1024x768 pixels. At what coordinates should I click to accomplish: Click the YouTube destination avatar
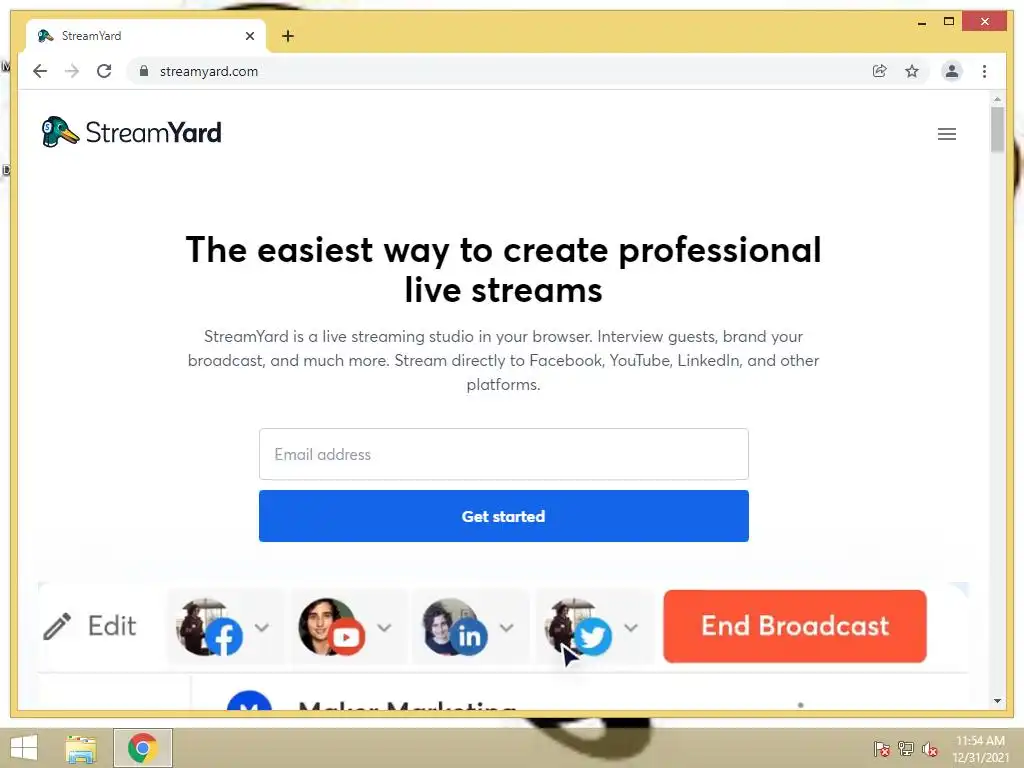(x=332, y=627)
